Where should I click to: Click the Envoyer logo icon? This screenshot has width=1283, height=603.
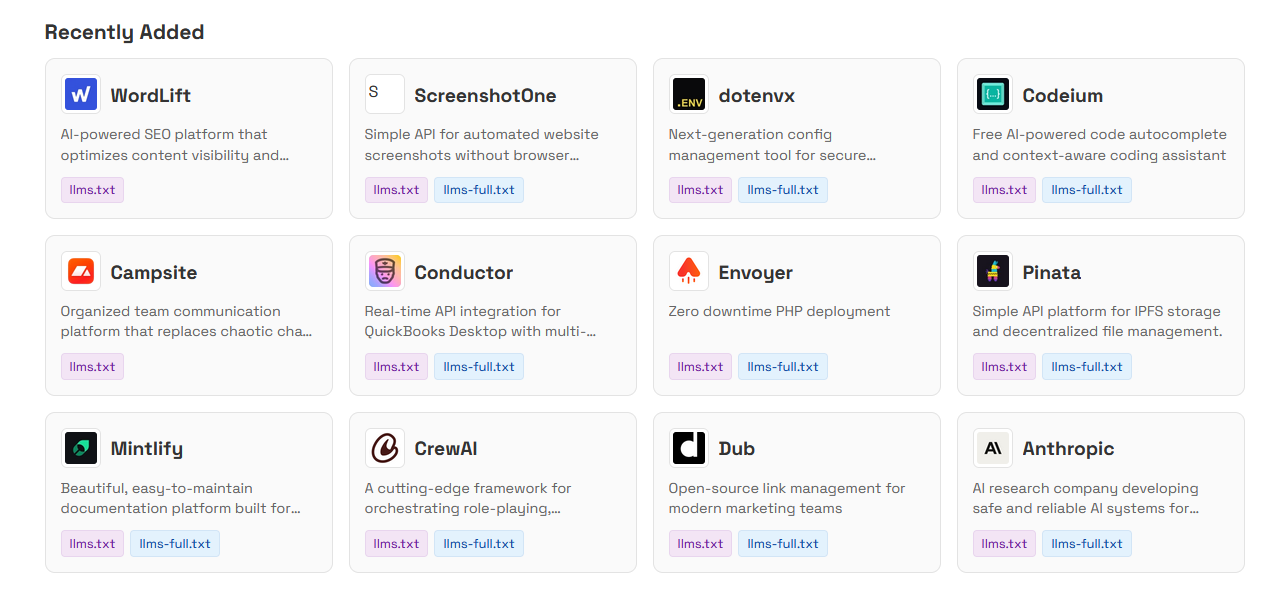coord(688,272)
